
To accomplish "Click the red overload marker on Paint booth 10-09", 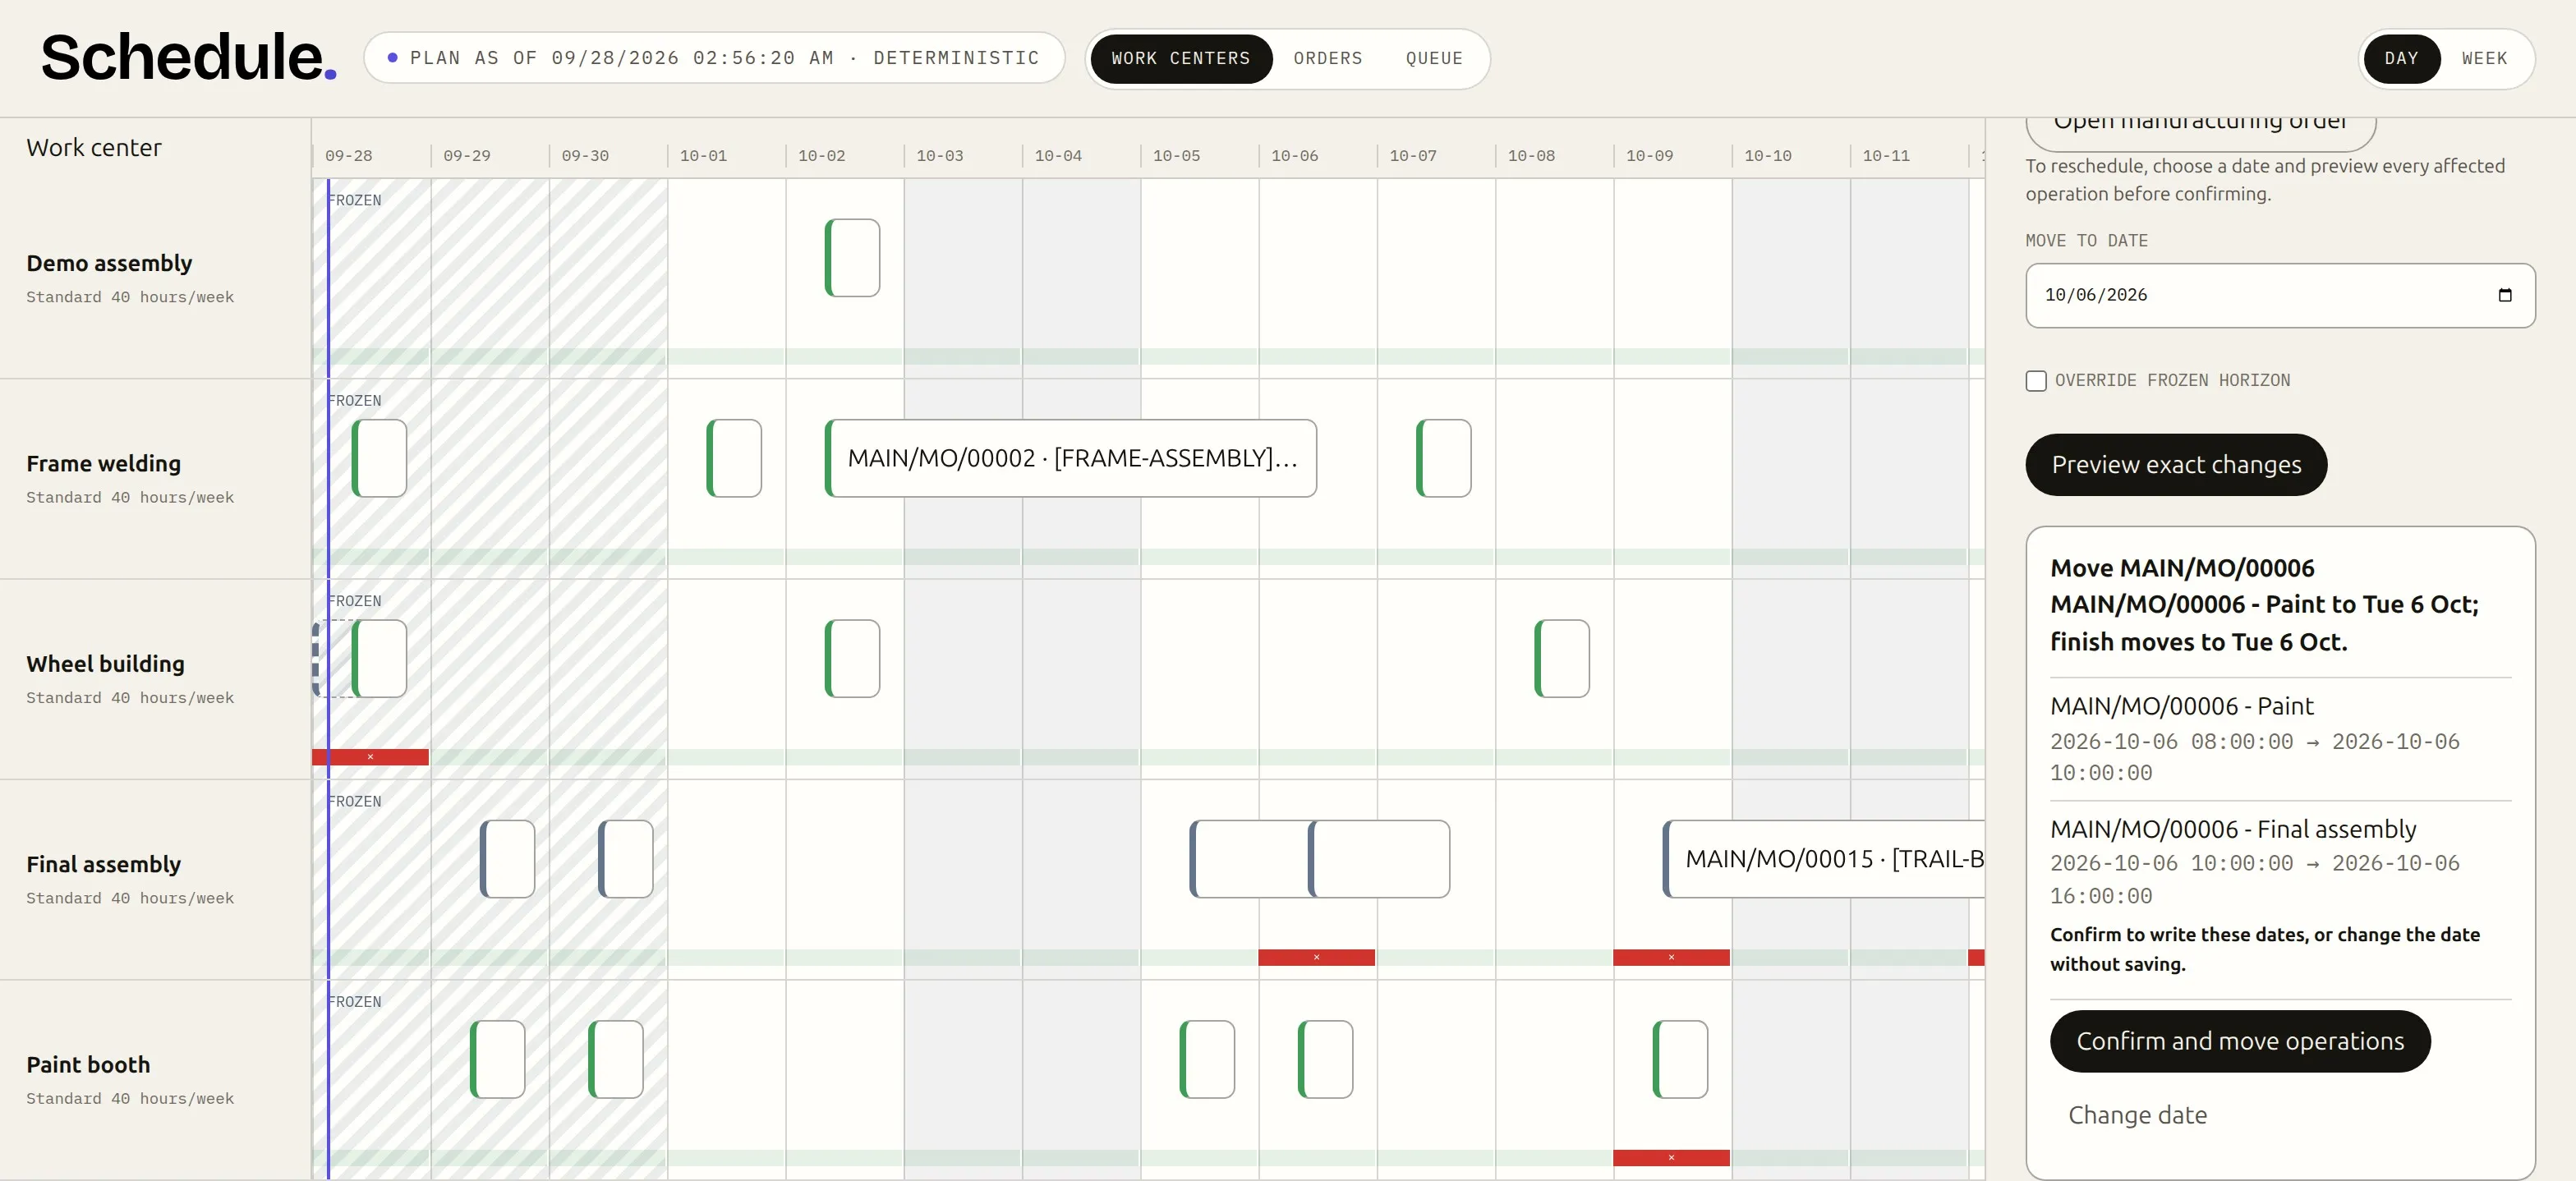I will coord(1671,1158).
